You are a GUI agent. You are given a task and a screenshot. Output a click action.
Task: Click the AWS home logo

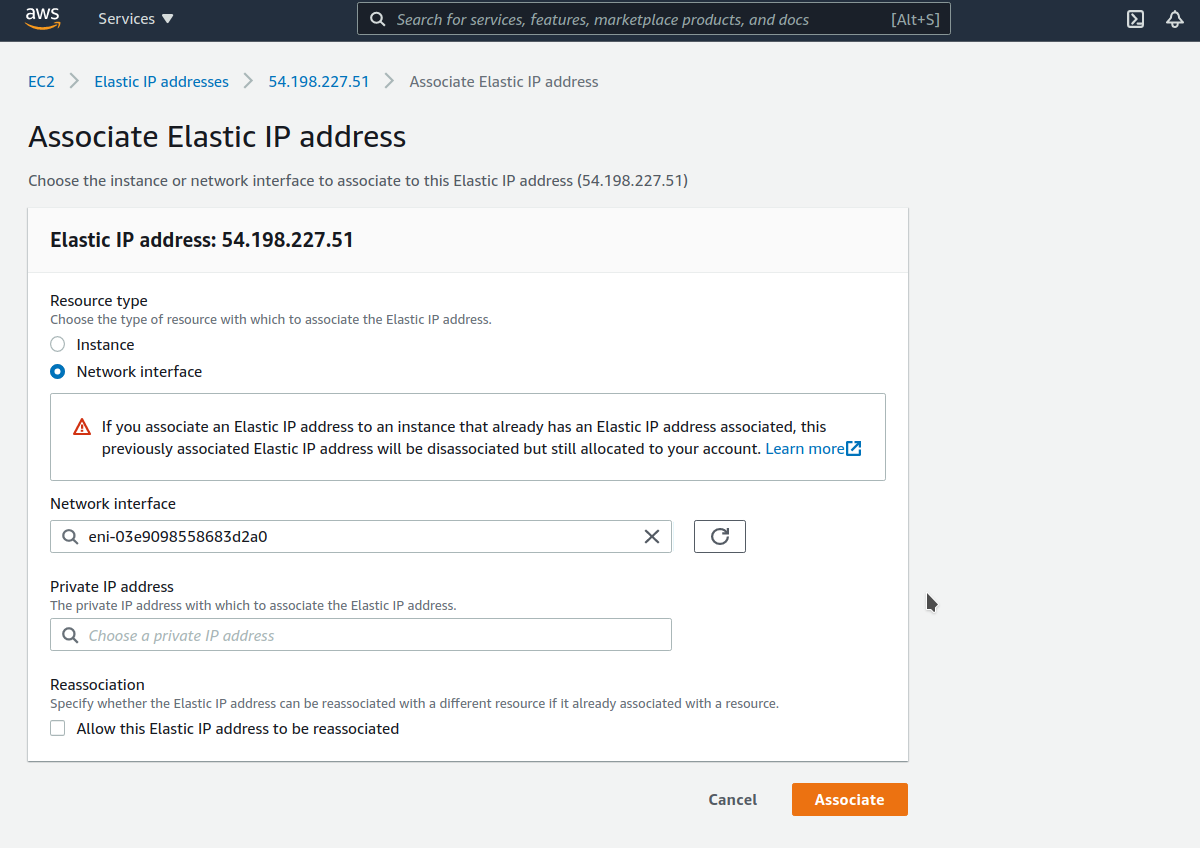click(41, 18)
